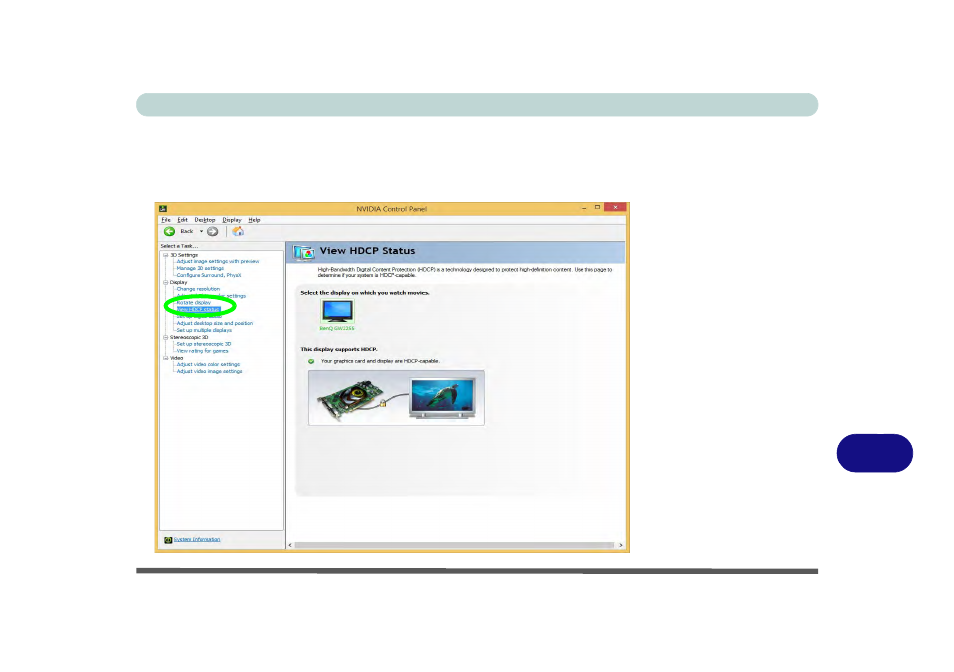The height and width of the screenshot is (672, 954).
Task: Open View rating for games
Action: click(203, 351)
